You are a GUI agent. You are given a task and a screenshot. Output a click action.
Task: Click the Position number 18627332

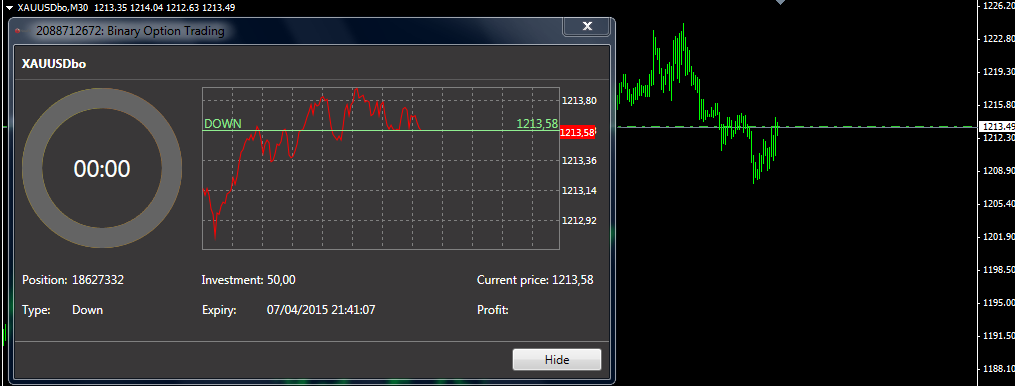[x=98, y=280]
